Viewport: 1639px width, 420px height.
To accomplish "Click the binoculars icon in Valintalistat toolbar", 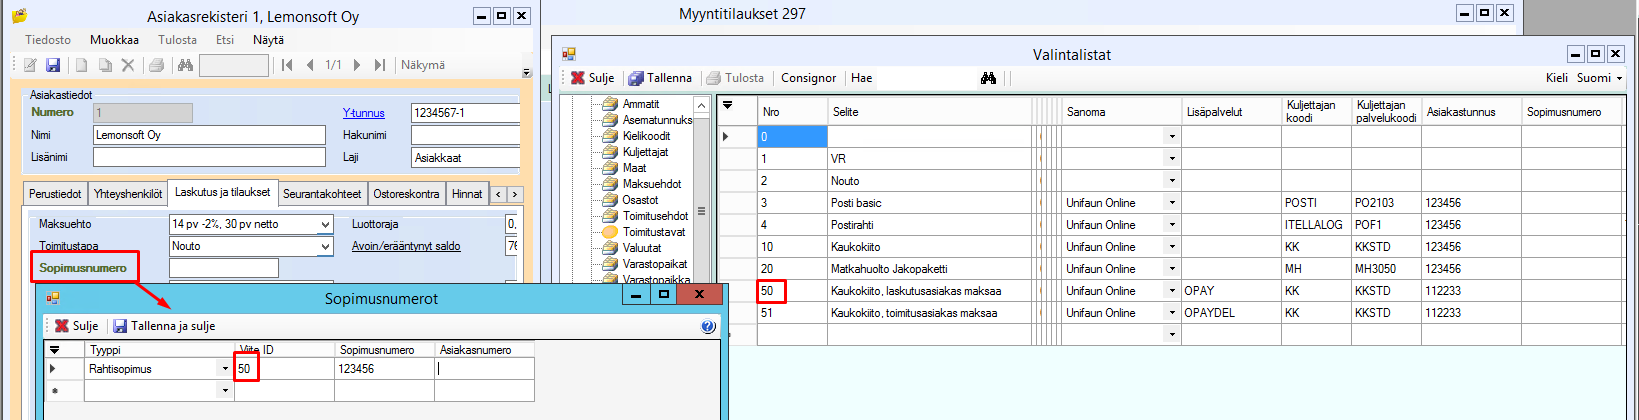I will [x=988, y=78].
